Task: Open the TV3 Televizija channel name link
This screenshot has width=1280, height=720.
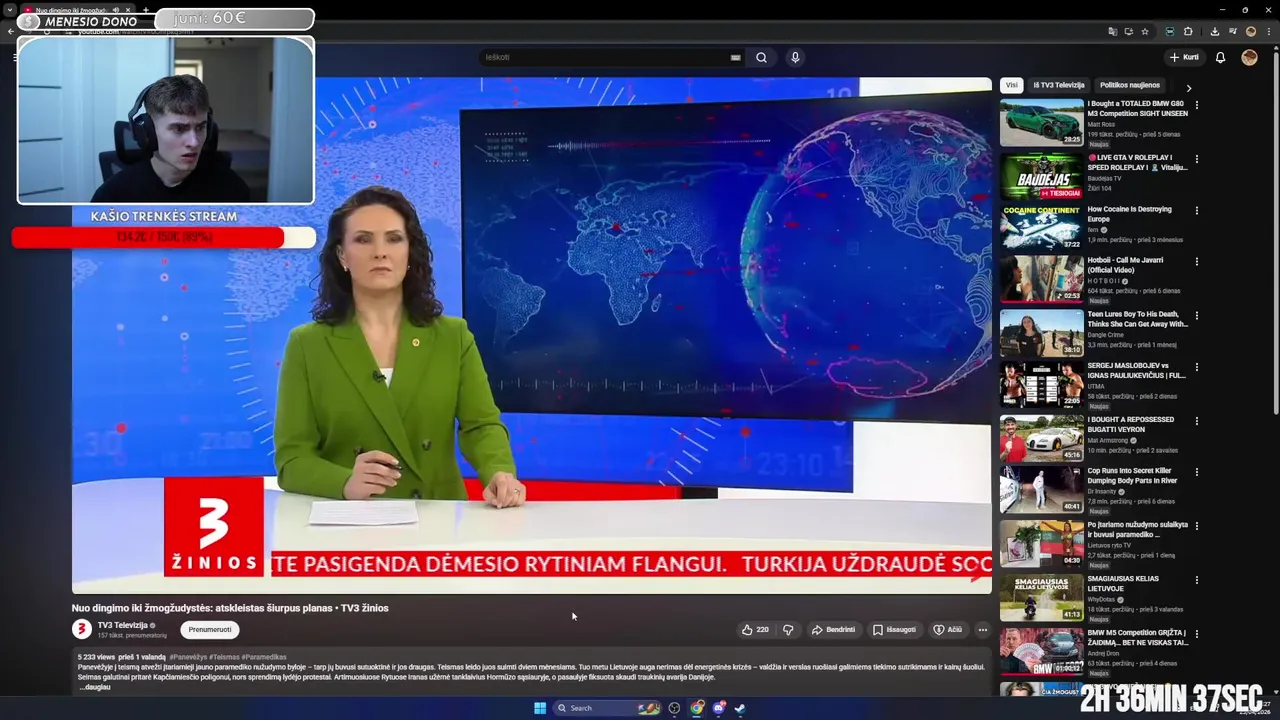Action: (122, 625)
